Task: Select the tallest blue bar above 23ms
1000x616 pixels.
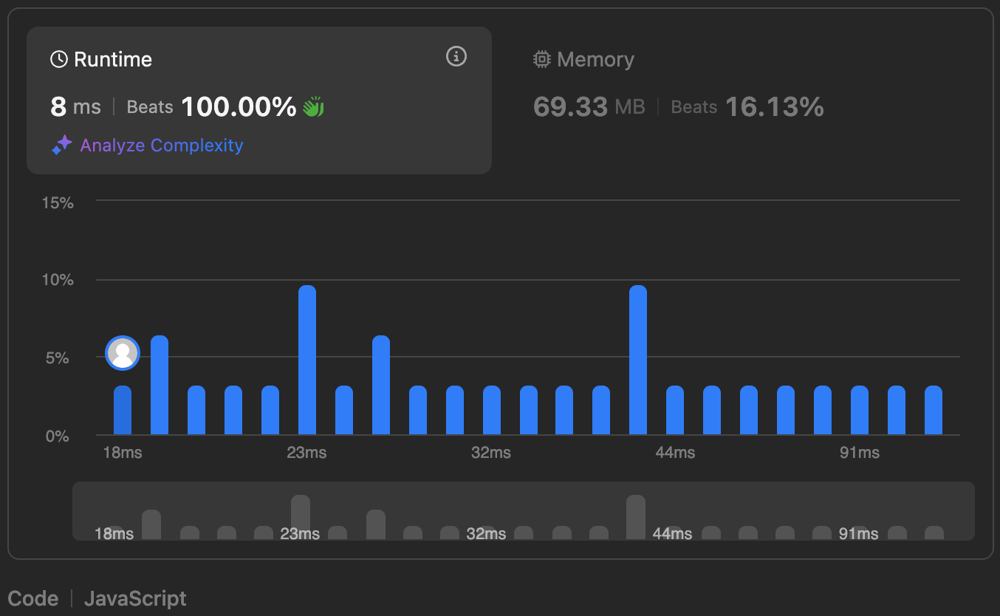Action: coord(307,360)
